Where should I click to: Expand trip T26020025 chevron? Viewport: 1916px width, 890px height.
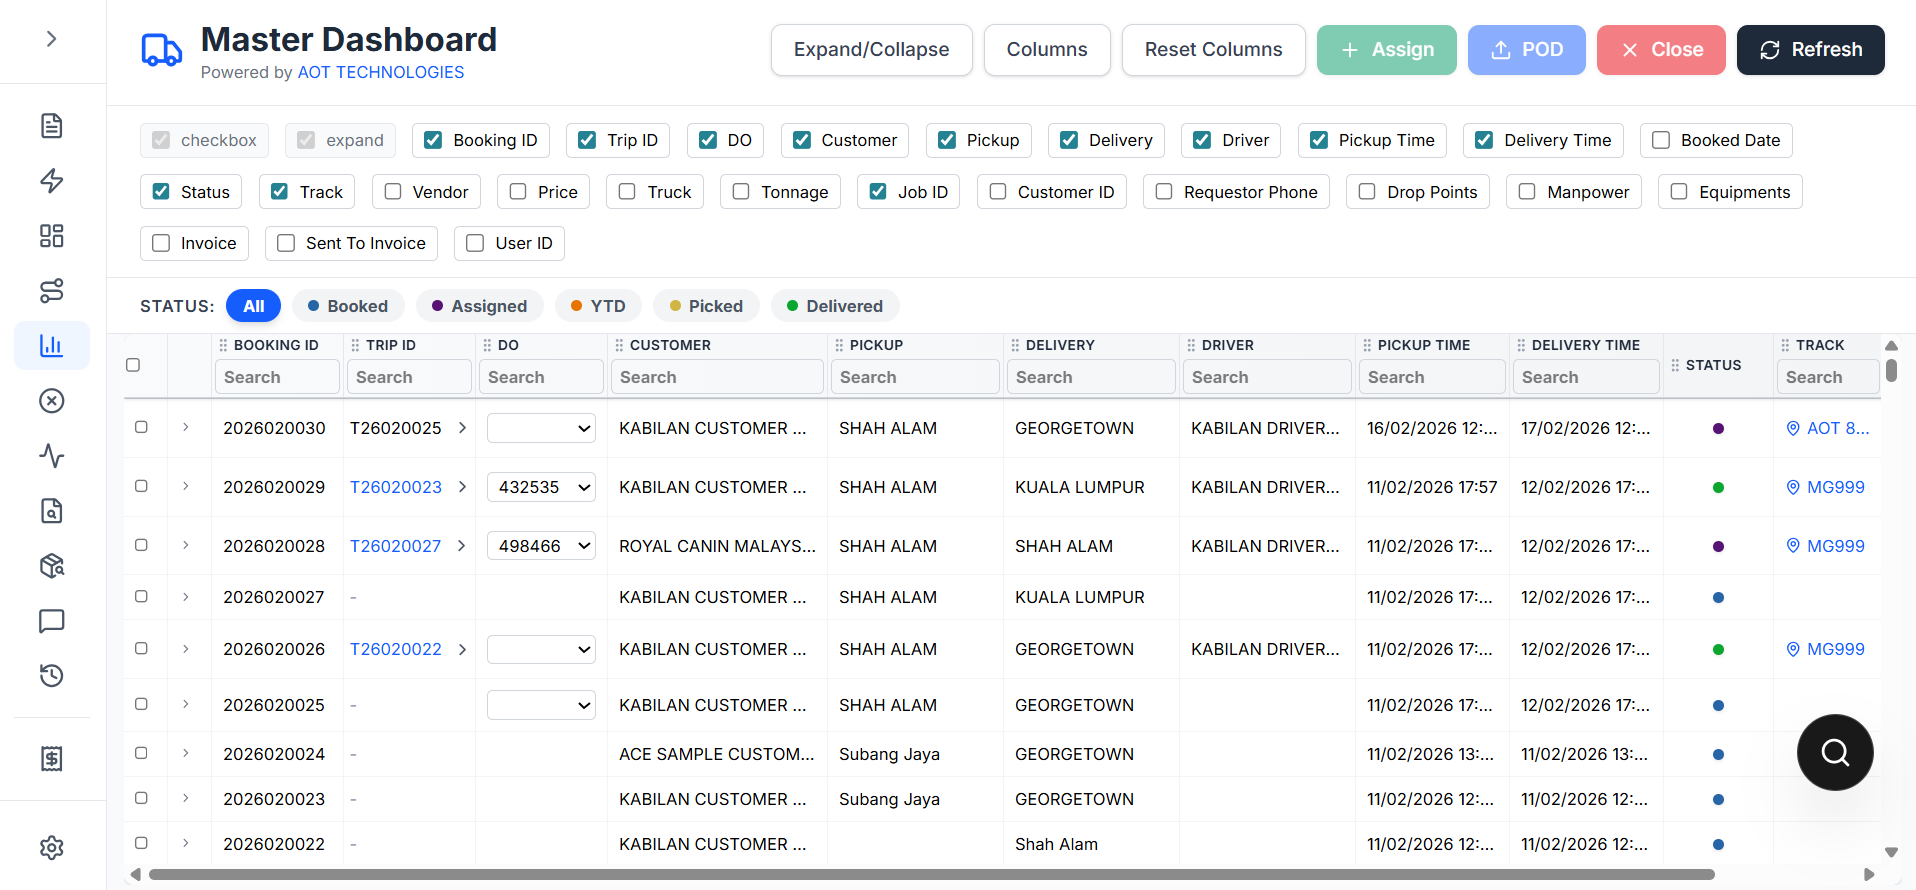click(462, 428)
